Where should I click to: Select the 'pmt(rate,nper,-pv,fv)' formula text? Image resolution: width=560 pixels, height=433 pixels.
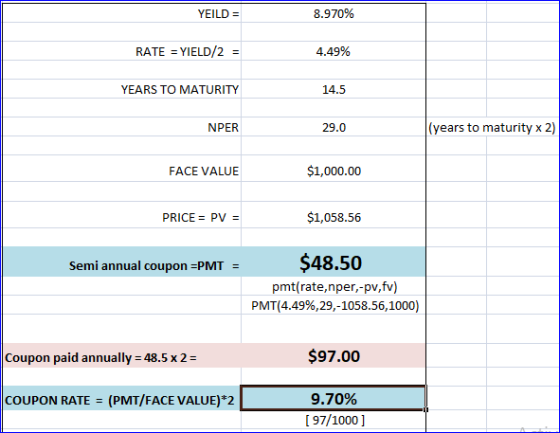(335, 287)
